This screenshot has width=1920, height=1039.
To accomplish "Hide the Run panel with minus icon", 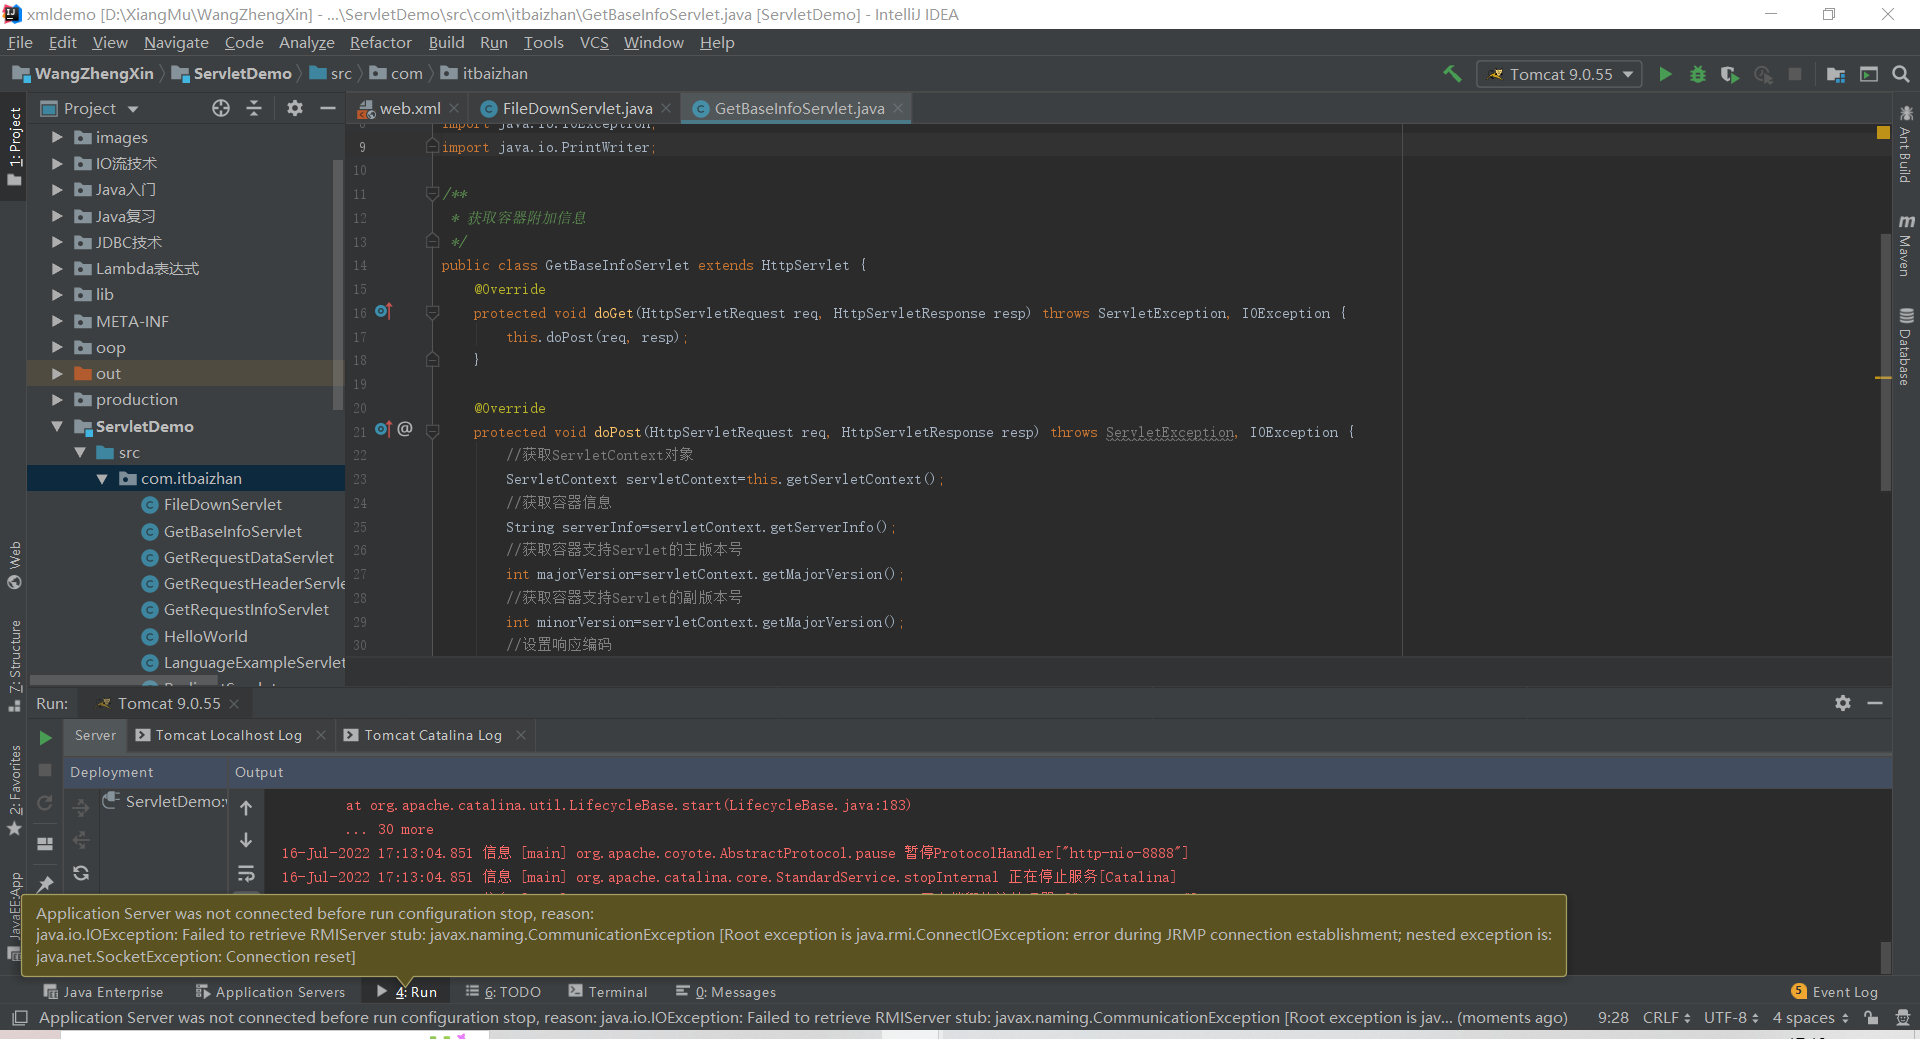I will click(x=1875, y=703).
